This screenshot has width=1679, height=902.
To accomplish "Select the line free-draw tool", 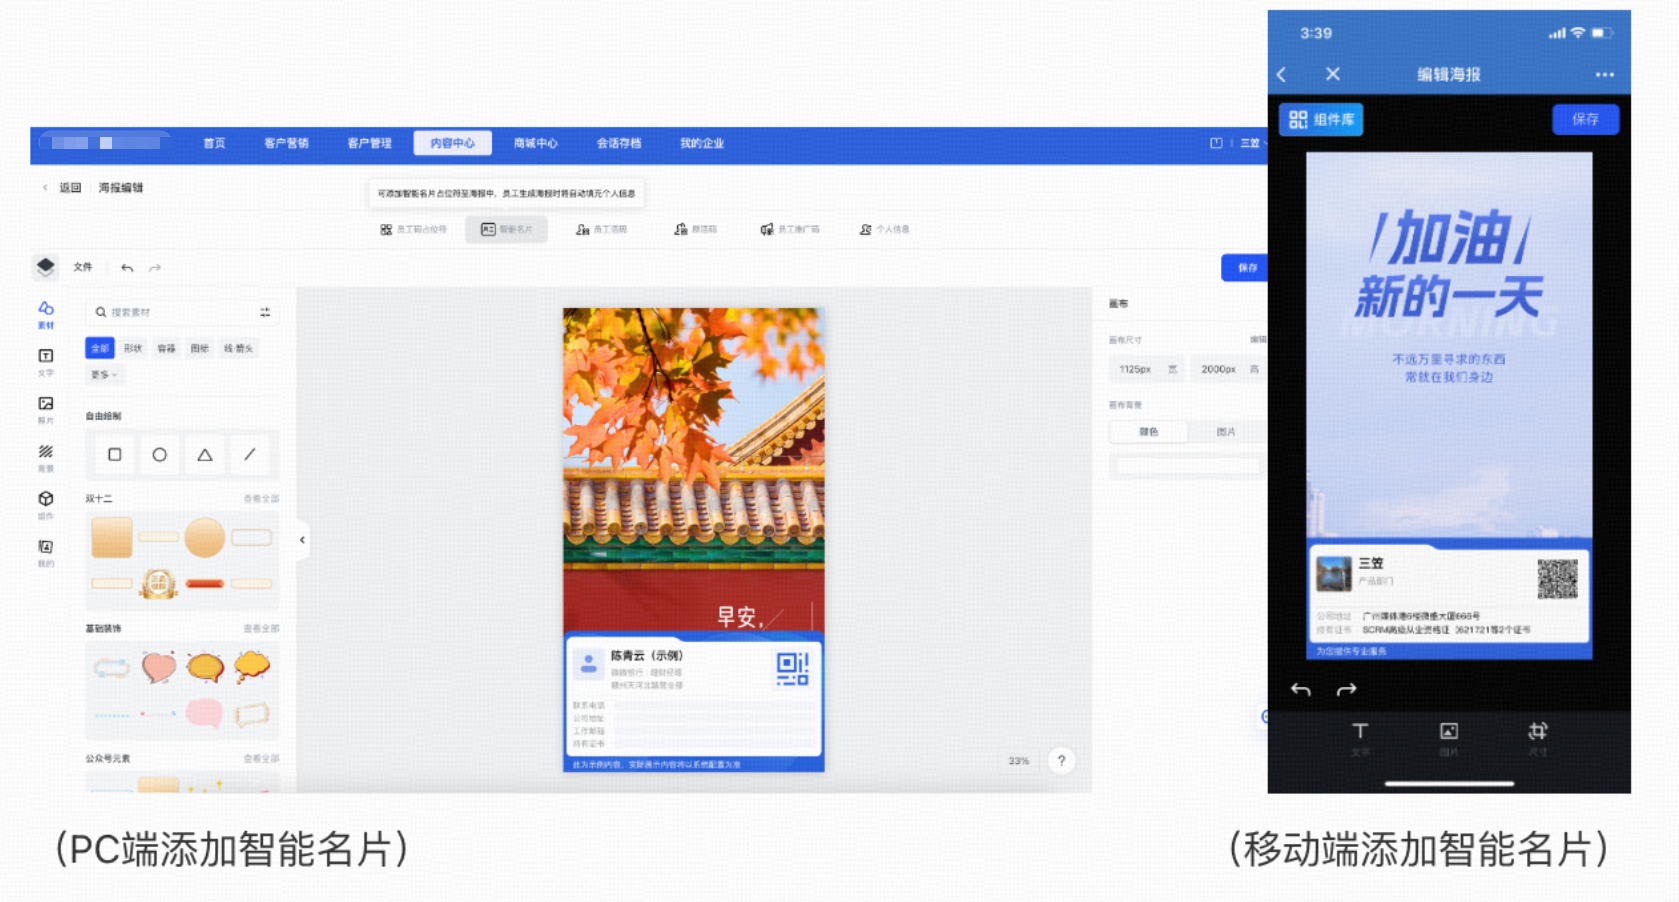I will click(250, 454).
